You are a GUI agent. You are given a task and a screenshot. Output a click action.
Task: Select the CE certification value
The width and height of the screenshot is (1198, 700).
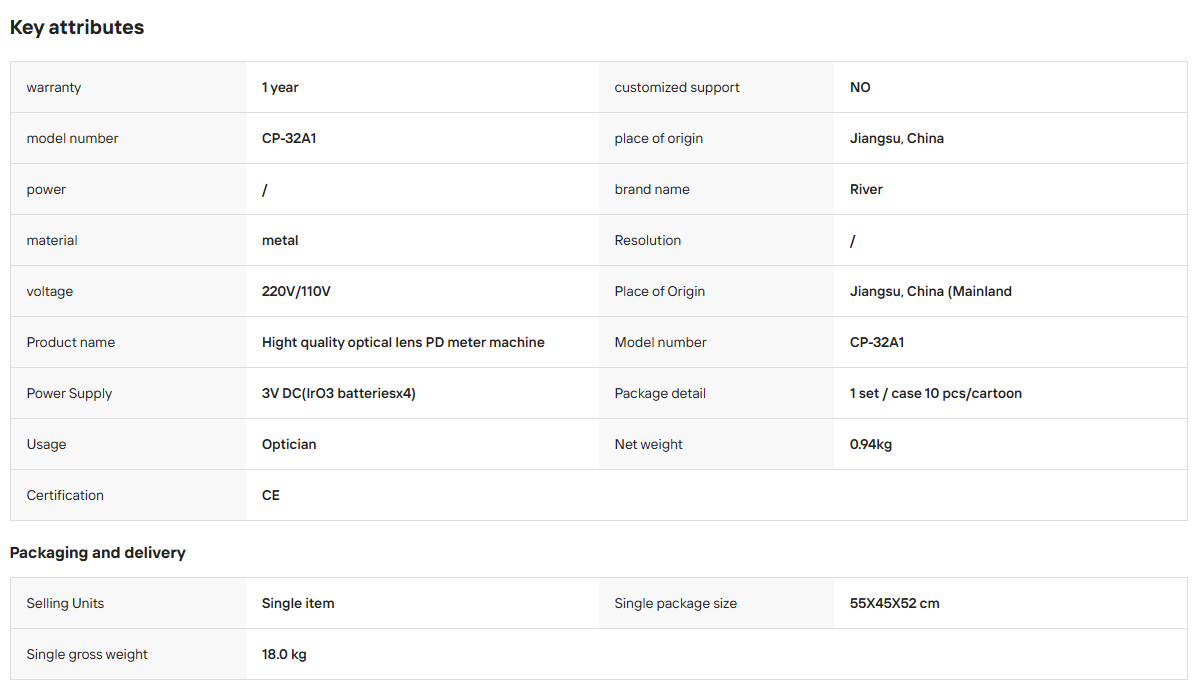(270, 495)
